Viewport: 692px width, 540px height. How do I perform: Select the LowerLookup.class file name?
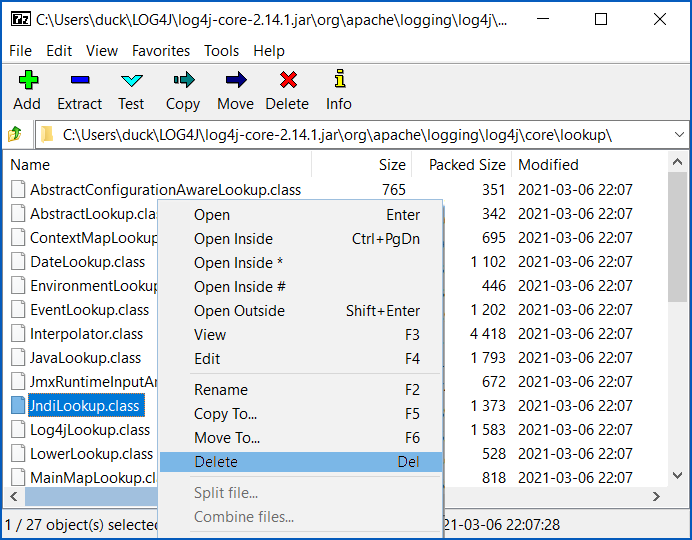91,454
